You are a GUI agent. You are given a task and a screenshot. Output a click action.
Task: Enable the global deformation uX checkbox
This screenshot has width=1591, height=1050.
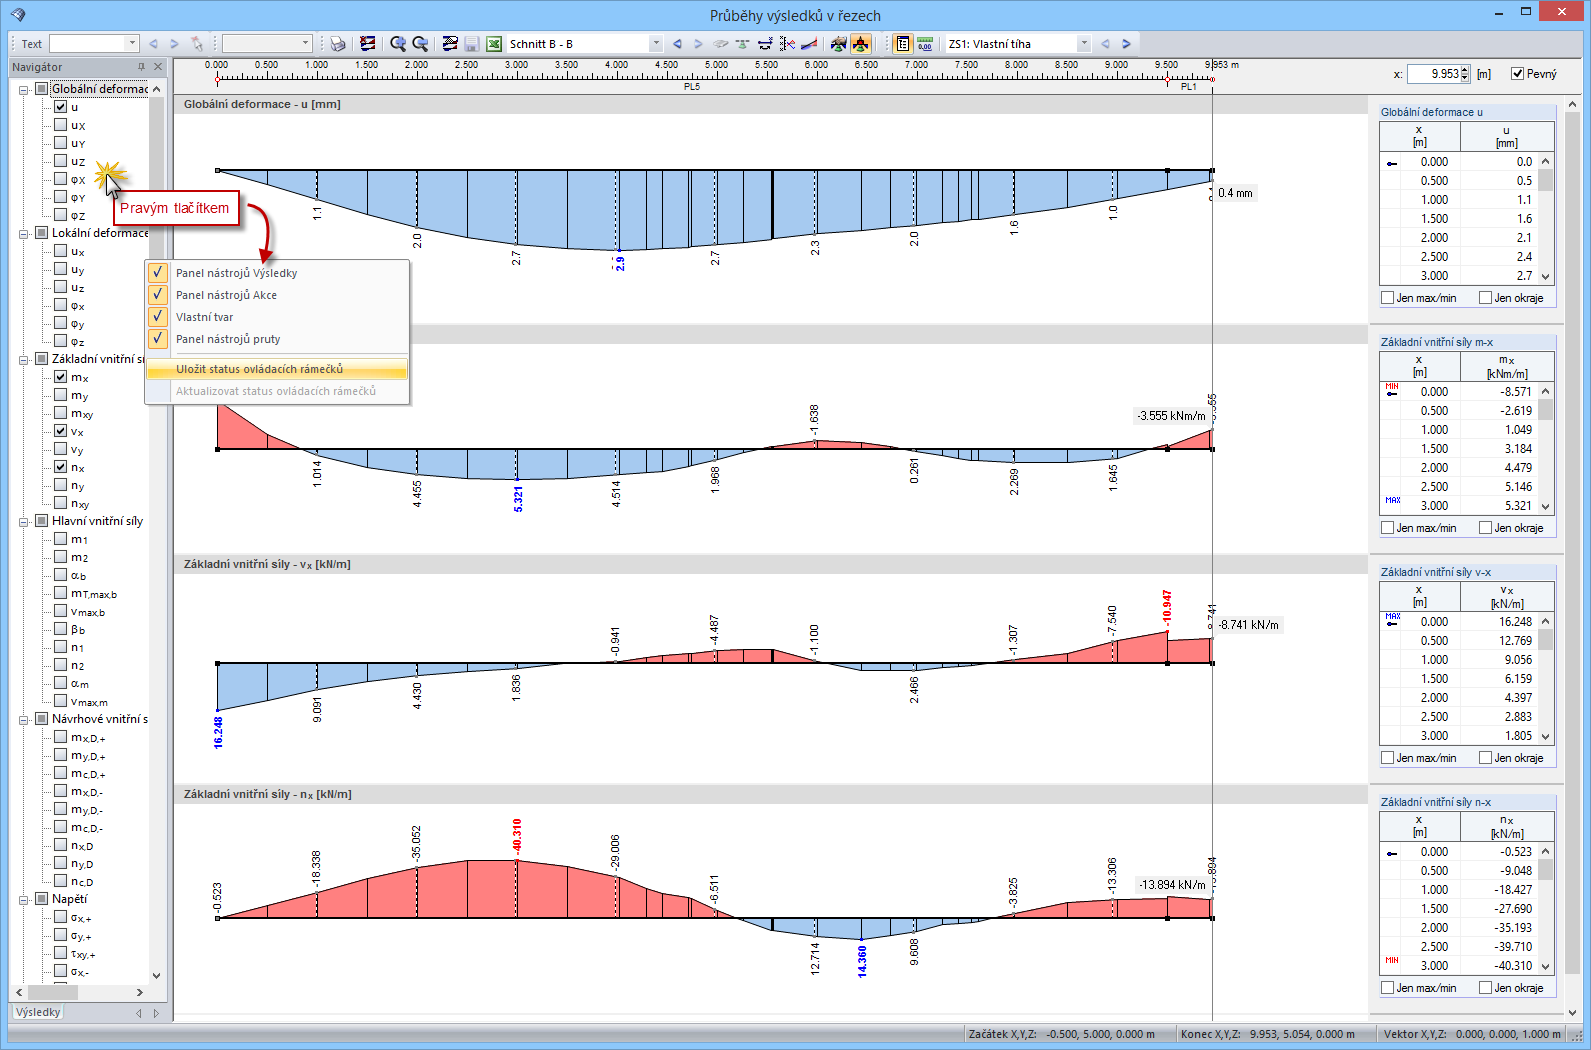(61, 125)
